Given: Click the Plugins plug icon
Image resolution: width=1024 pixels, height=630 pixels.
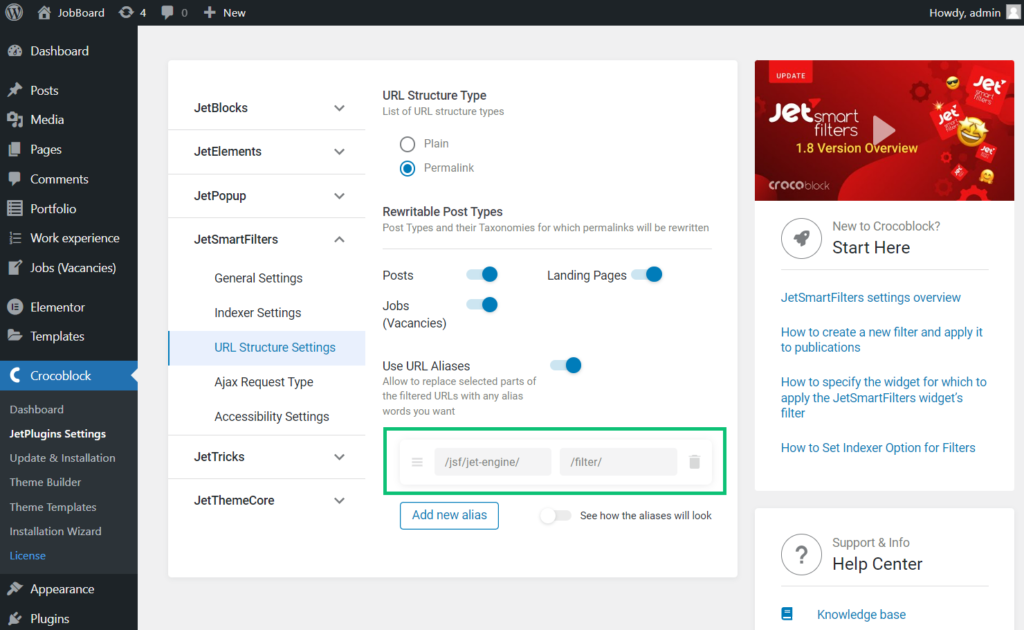Looking at the screenshot, I should [15, 618].
